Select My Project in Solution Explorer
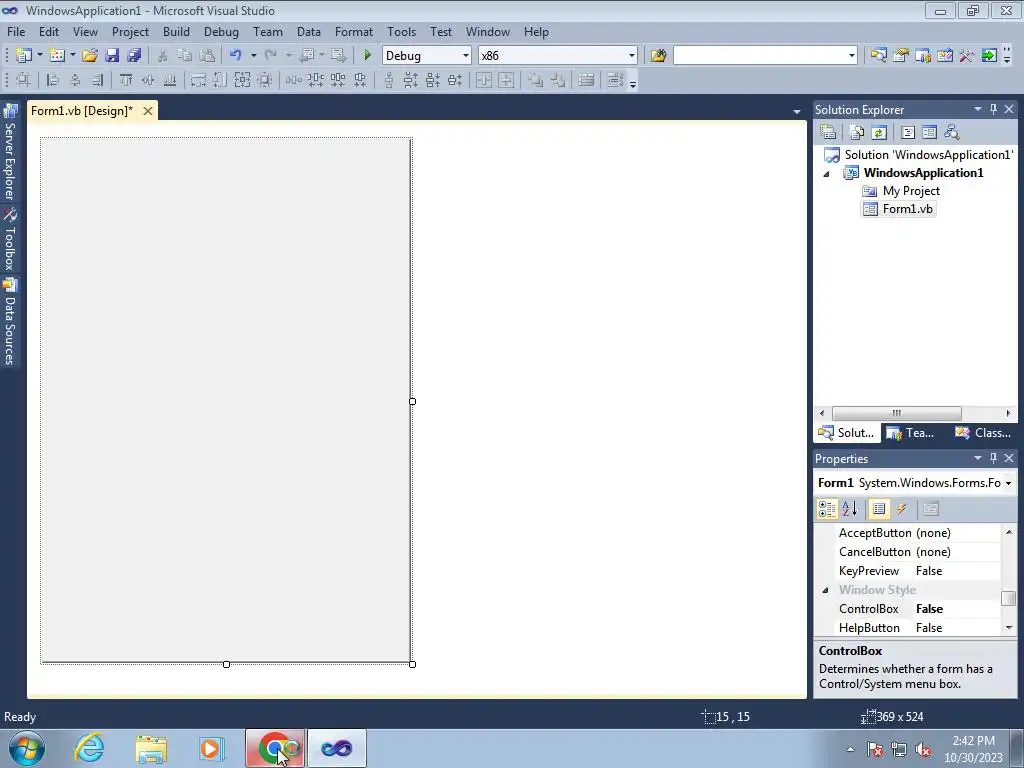 (x=911, y=191)
